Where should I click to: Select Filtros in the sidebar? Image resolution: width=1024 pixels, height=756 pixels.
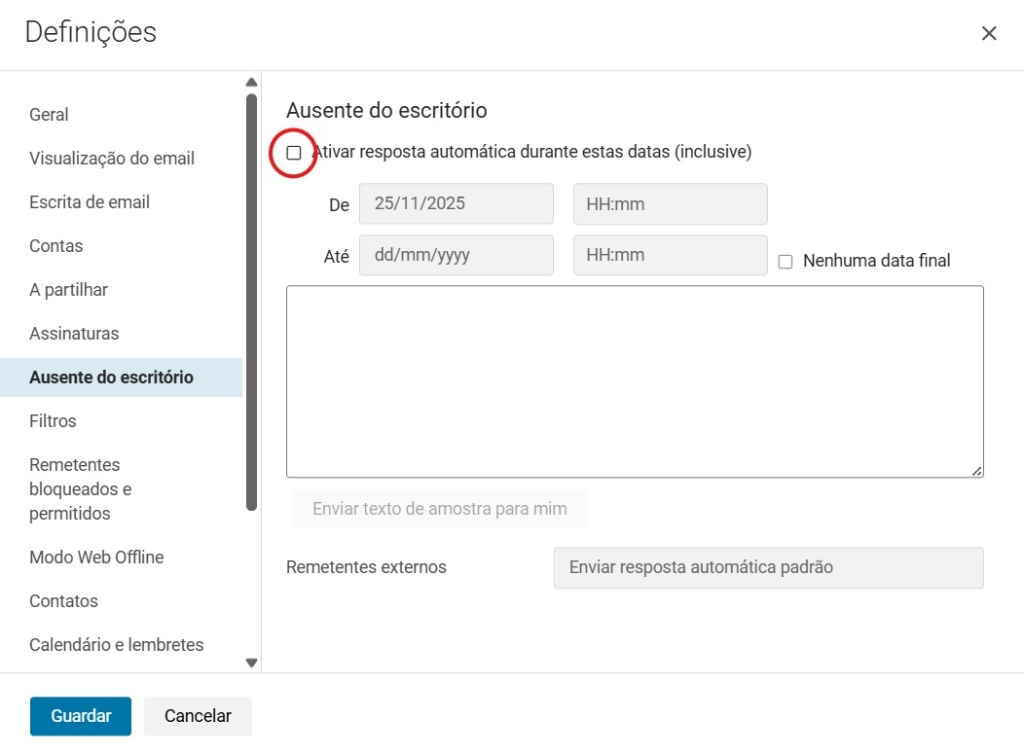point(53,421)
